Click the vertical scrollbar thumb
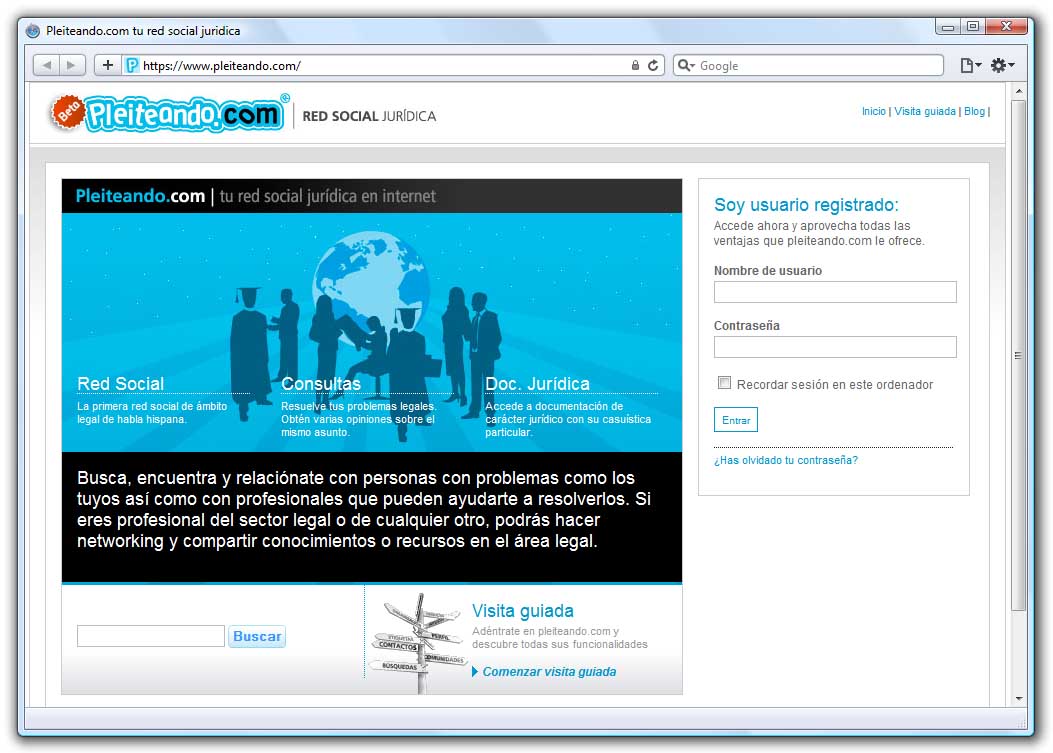The image size is (1053, 753). [x=1018, y=355]
